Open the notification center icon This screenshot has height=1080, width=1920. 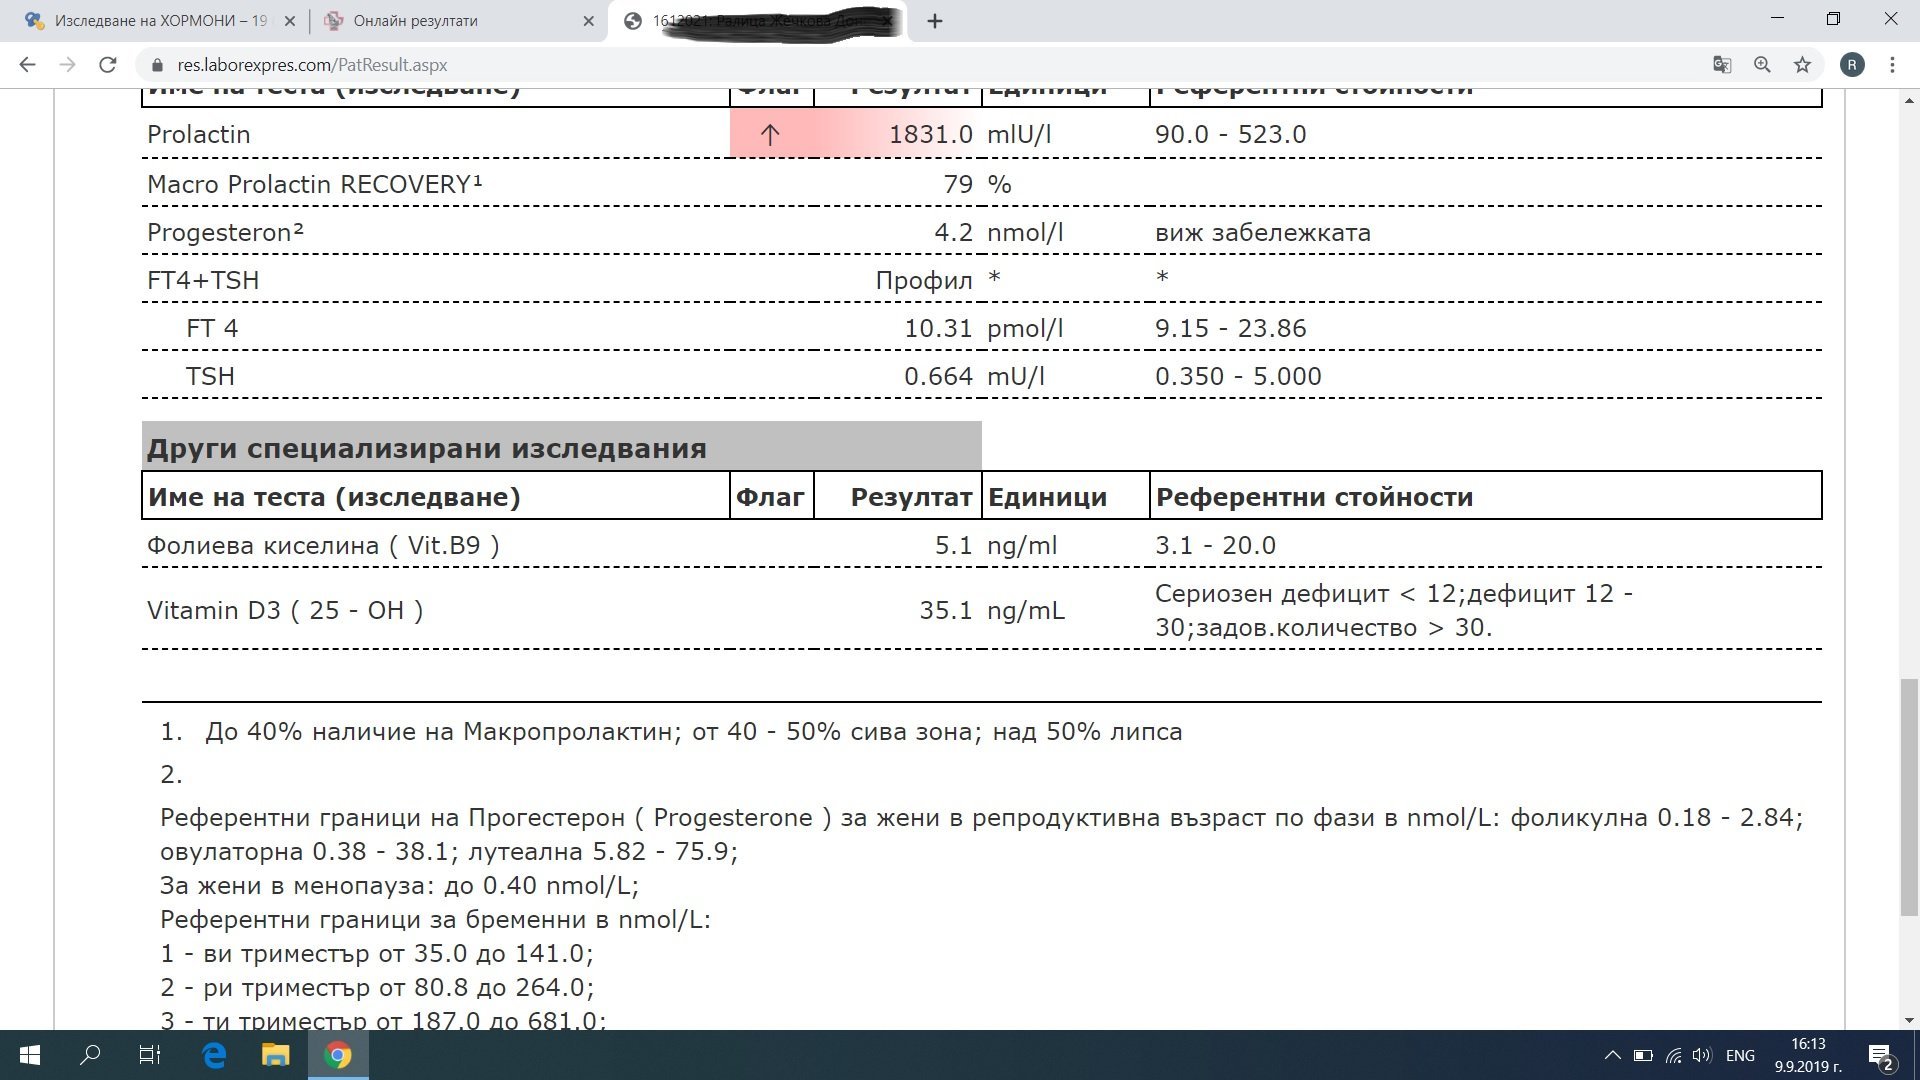pos(1880,1056)
